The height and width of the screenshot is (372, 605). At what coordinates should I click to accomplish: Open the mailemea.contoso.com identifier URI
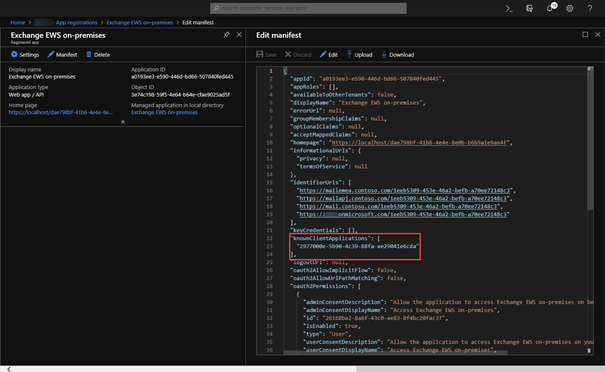click(x=405, y=190)
